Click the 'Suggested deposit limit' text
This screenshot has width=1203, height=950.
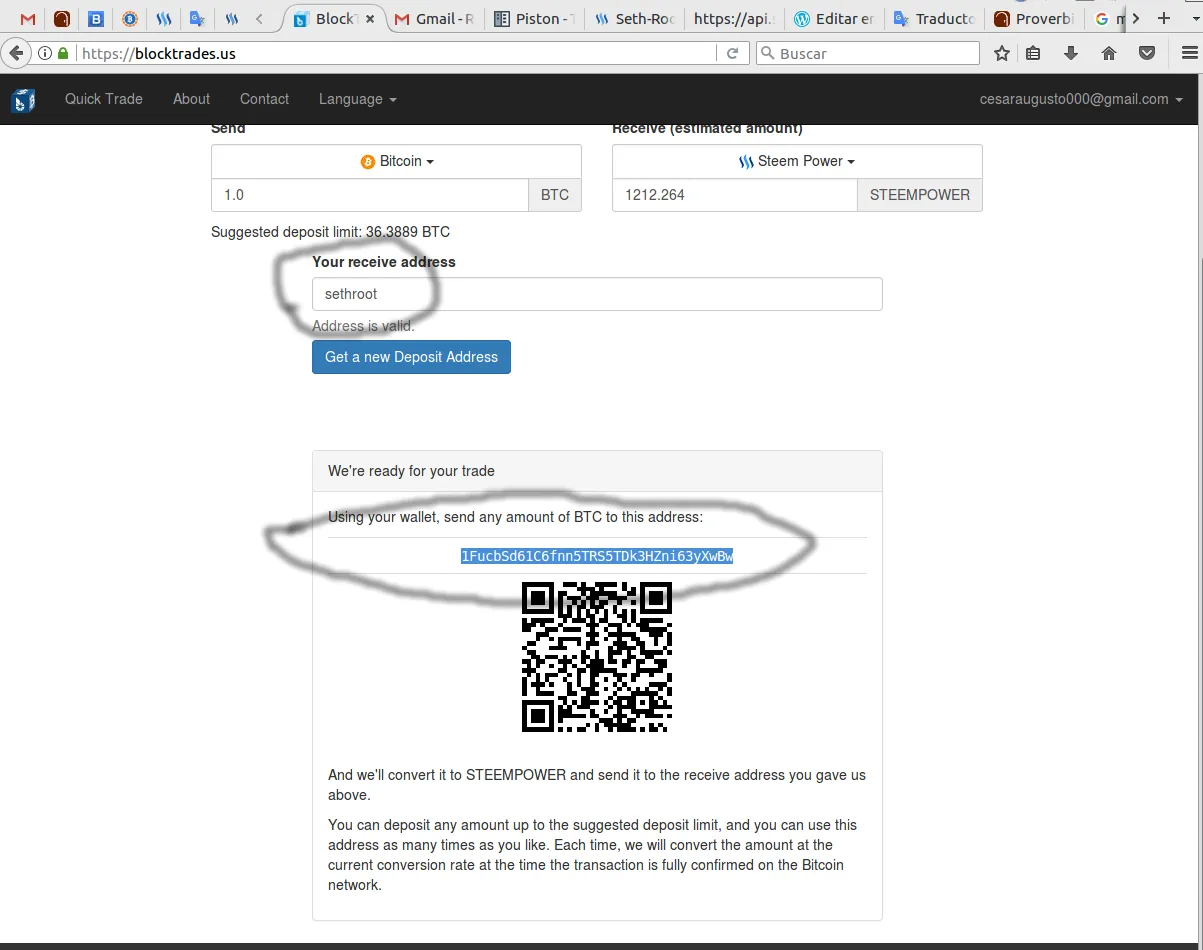330,232
